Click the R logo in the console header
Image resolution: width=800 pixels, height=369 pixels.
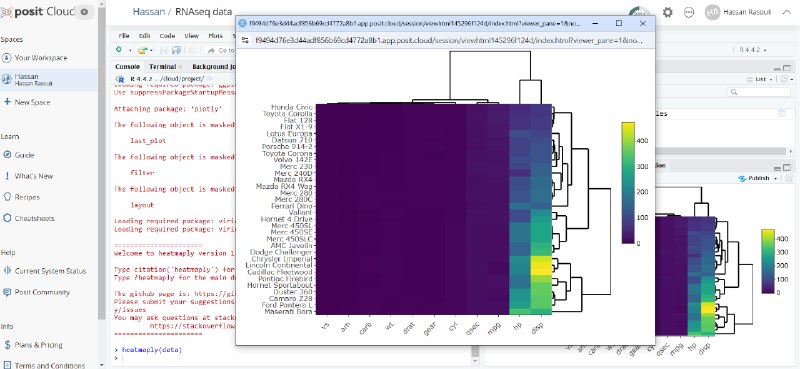pos(120,79)
